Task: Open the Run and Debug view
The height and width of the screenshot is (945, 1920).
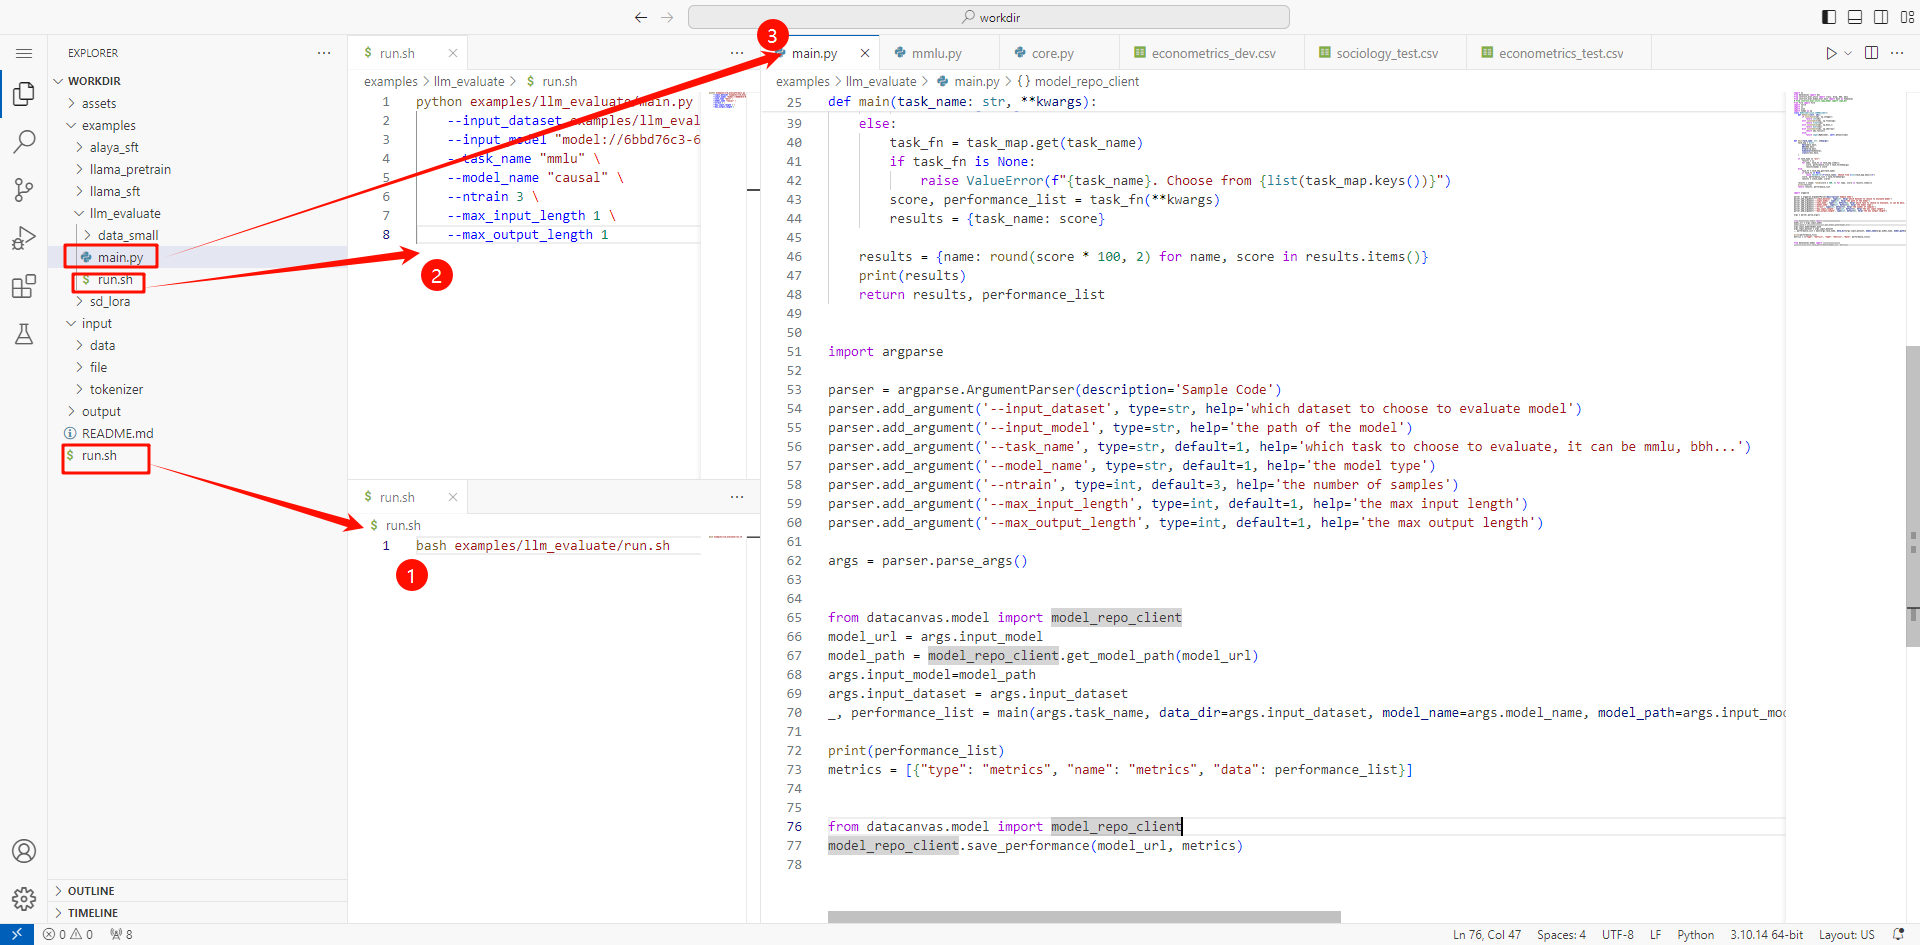Action: click(x=24, y=238)
